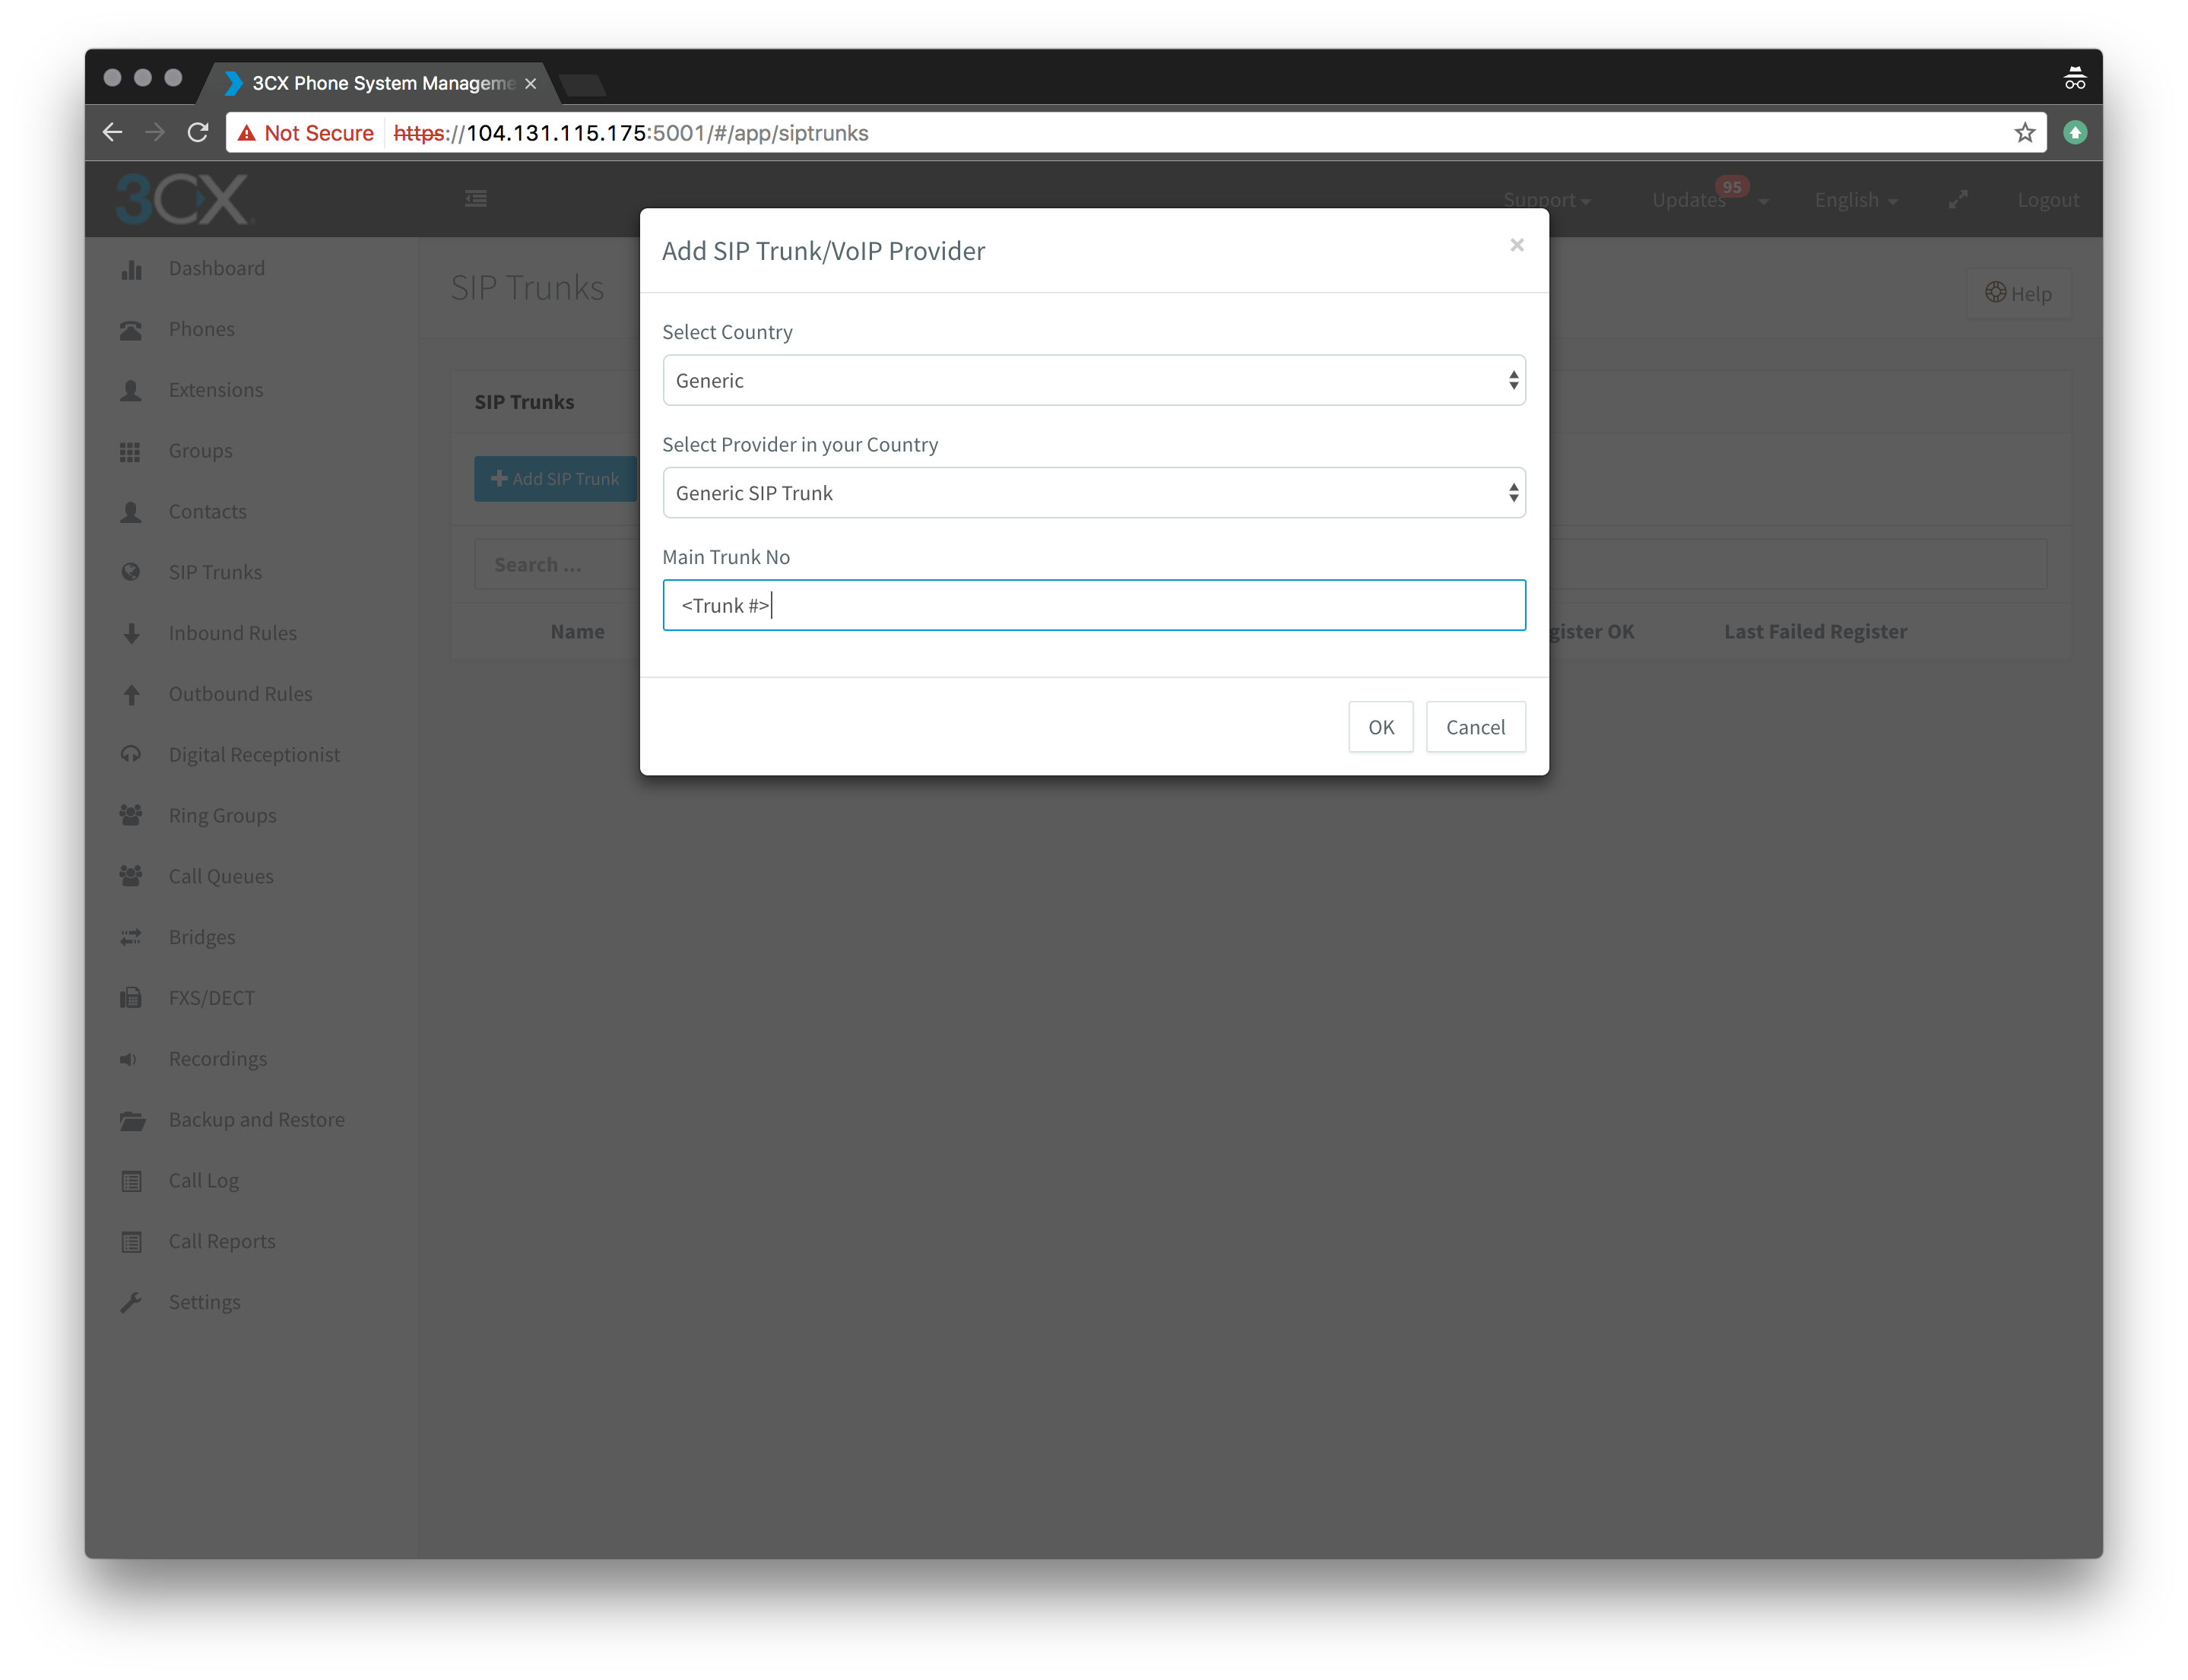Click the Last Failed Register column header
Screen dimensions: 2188x1680
click(x=1815, y=632)
